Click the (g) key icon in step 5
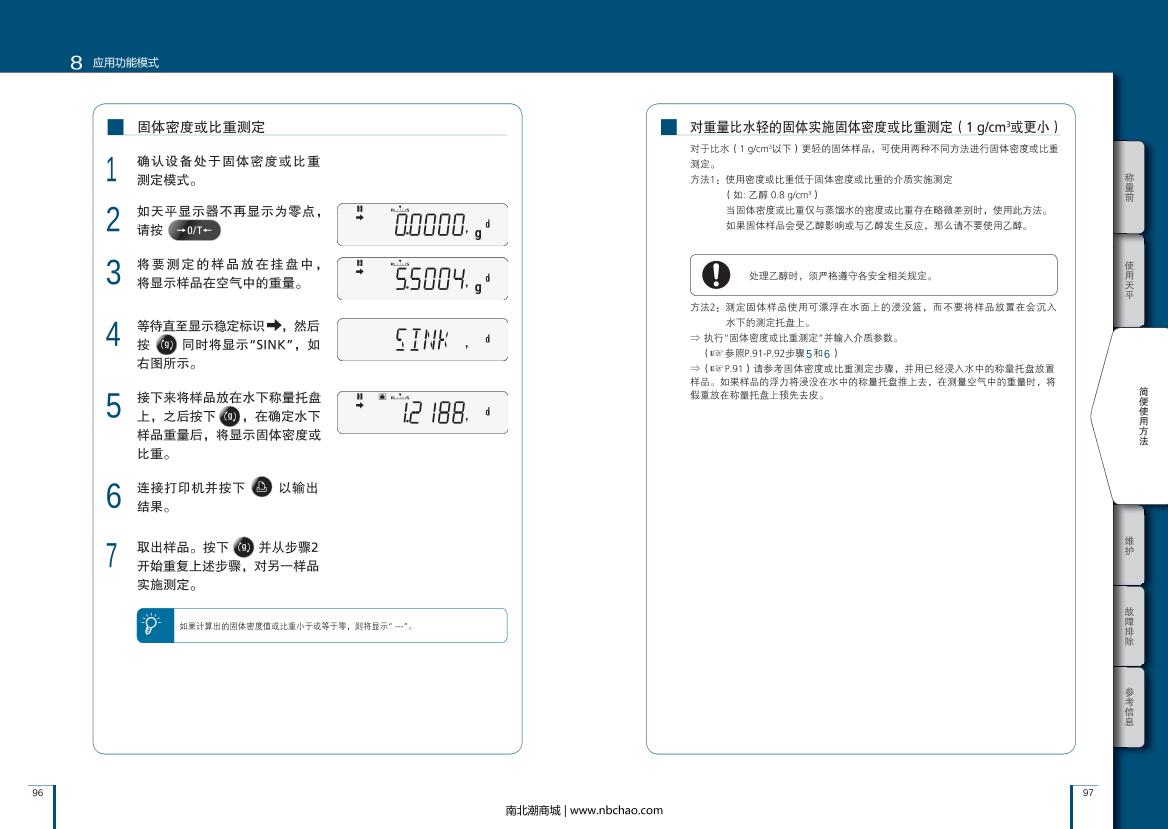 229,416
